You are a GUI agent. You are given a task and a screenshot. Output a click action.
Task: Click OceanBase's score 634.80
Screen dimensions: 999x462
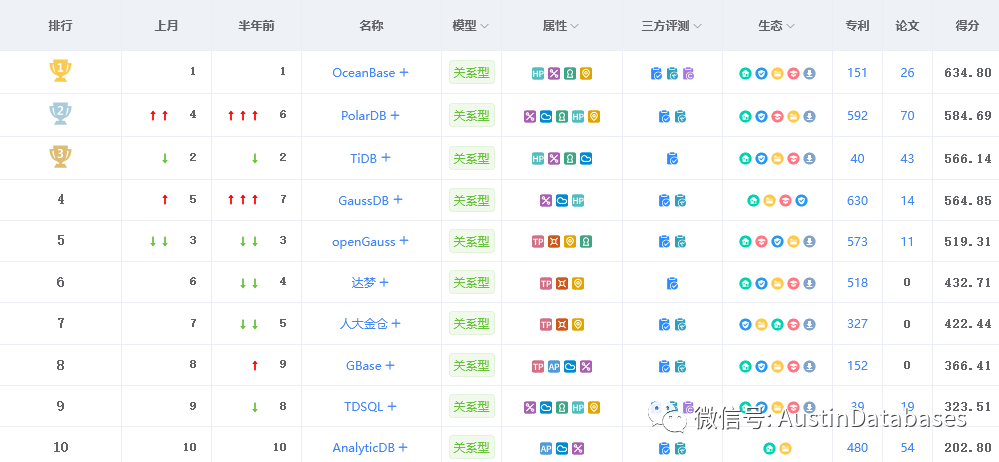(968, 73)
